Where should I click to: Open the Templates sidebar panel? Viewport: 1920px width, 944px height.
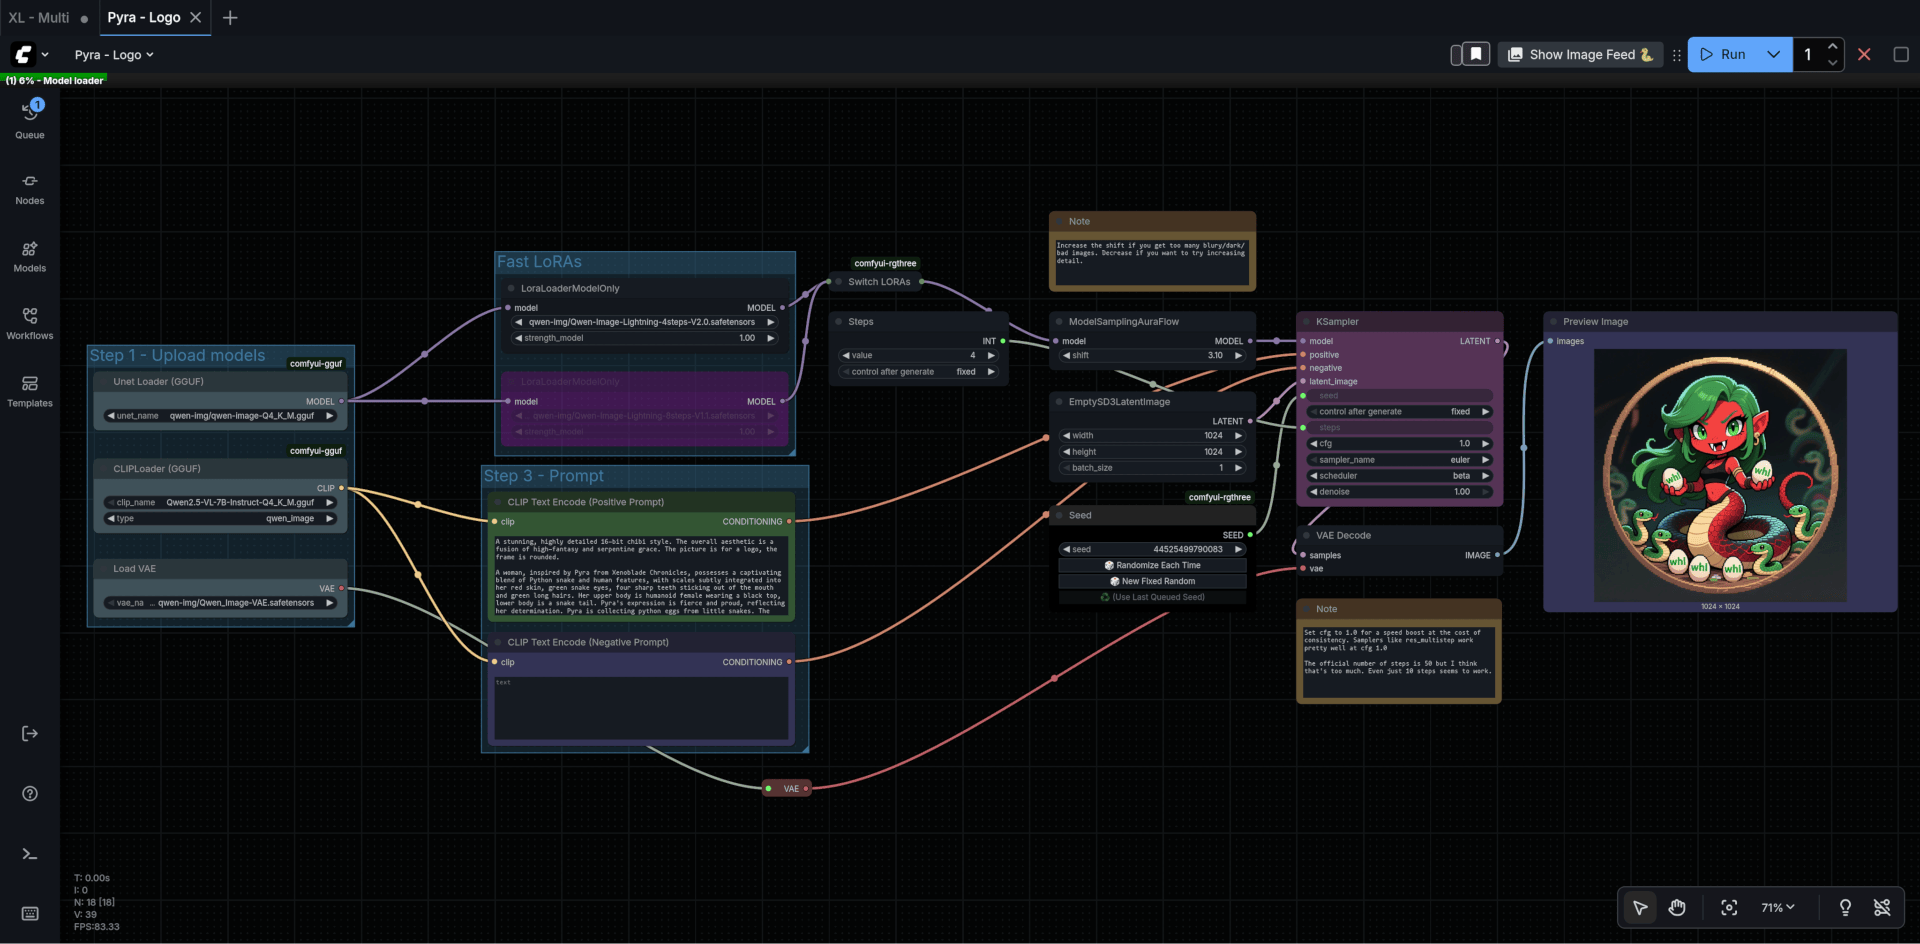coord(30,390)
